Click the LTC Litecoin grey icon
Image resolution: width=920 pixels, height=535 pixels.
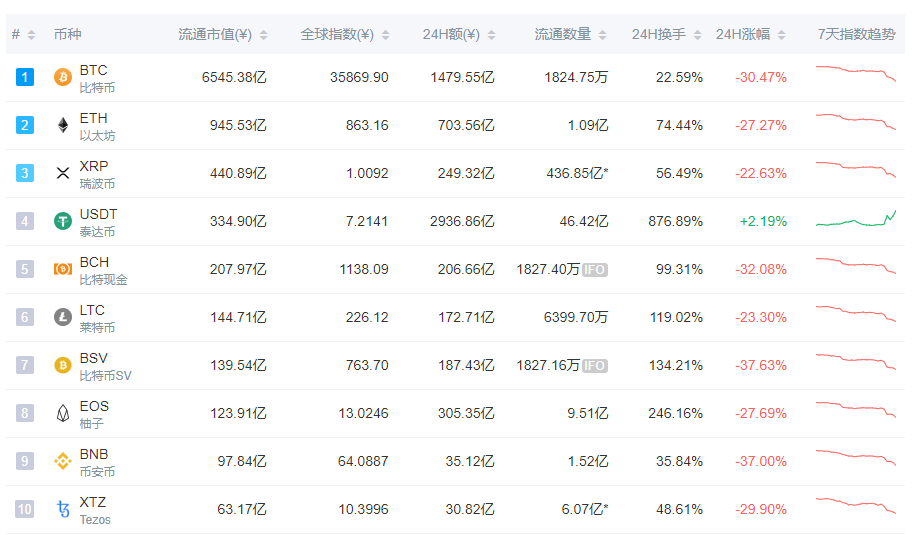(63, 317)
